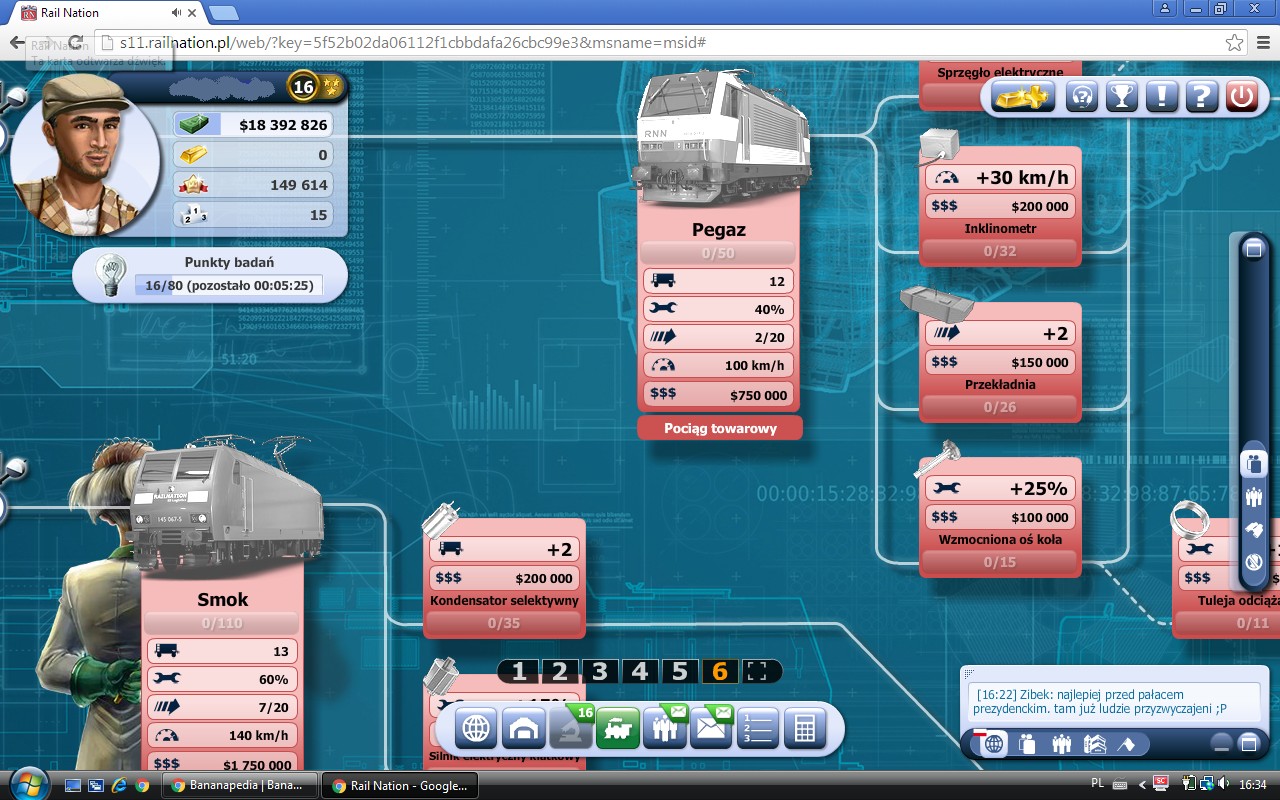
Task: Open the engine house depot icon
Action: click(523, 729)
